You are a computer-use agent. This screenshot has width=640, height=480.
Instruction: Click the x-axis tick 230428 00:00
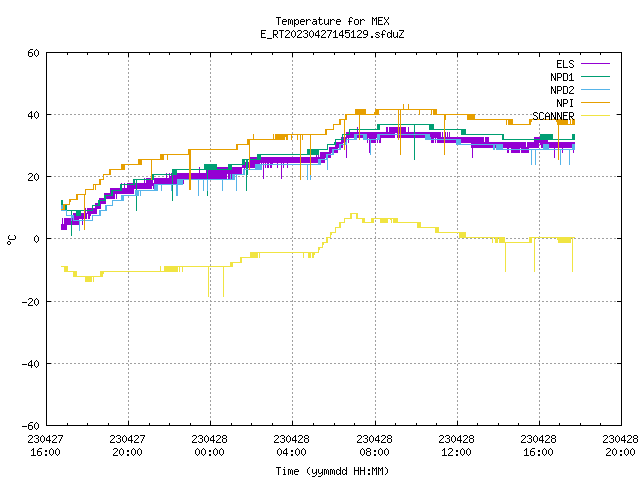209,446
